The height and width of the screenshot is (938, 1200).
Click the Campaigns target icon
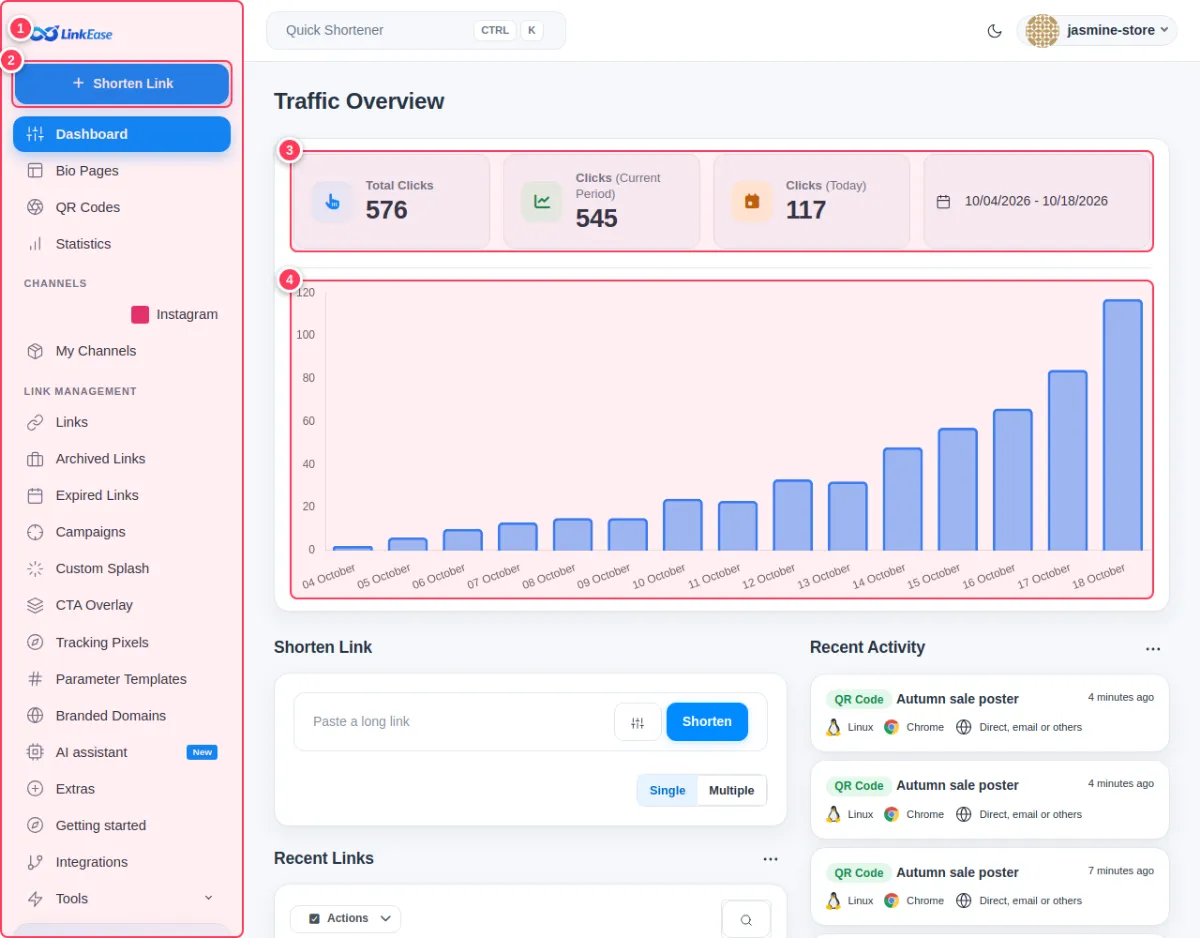click(x=35, y=532)
